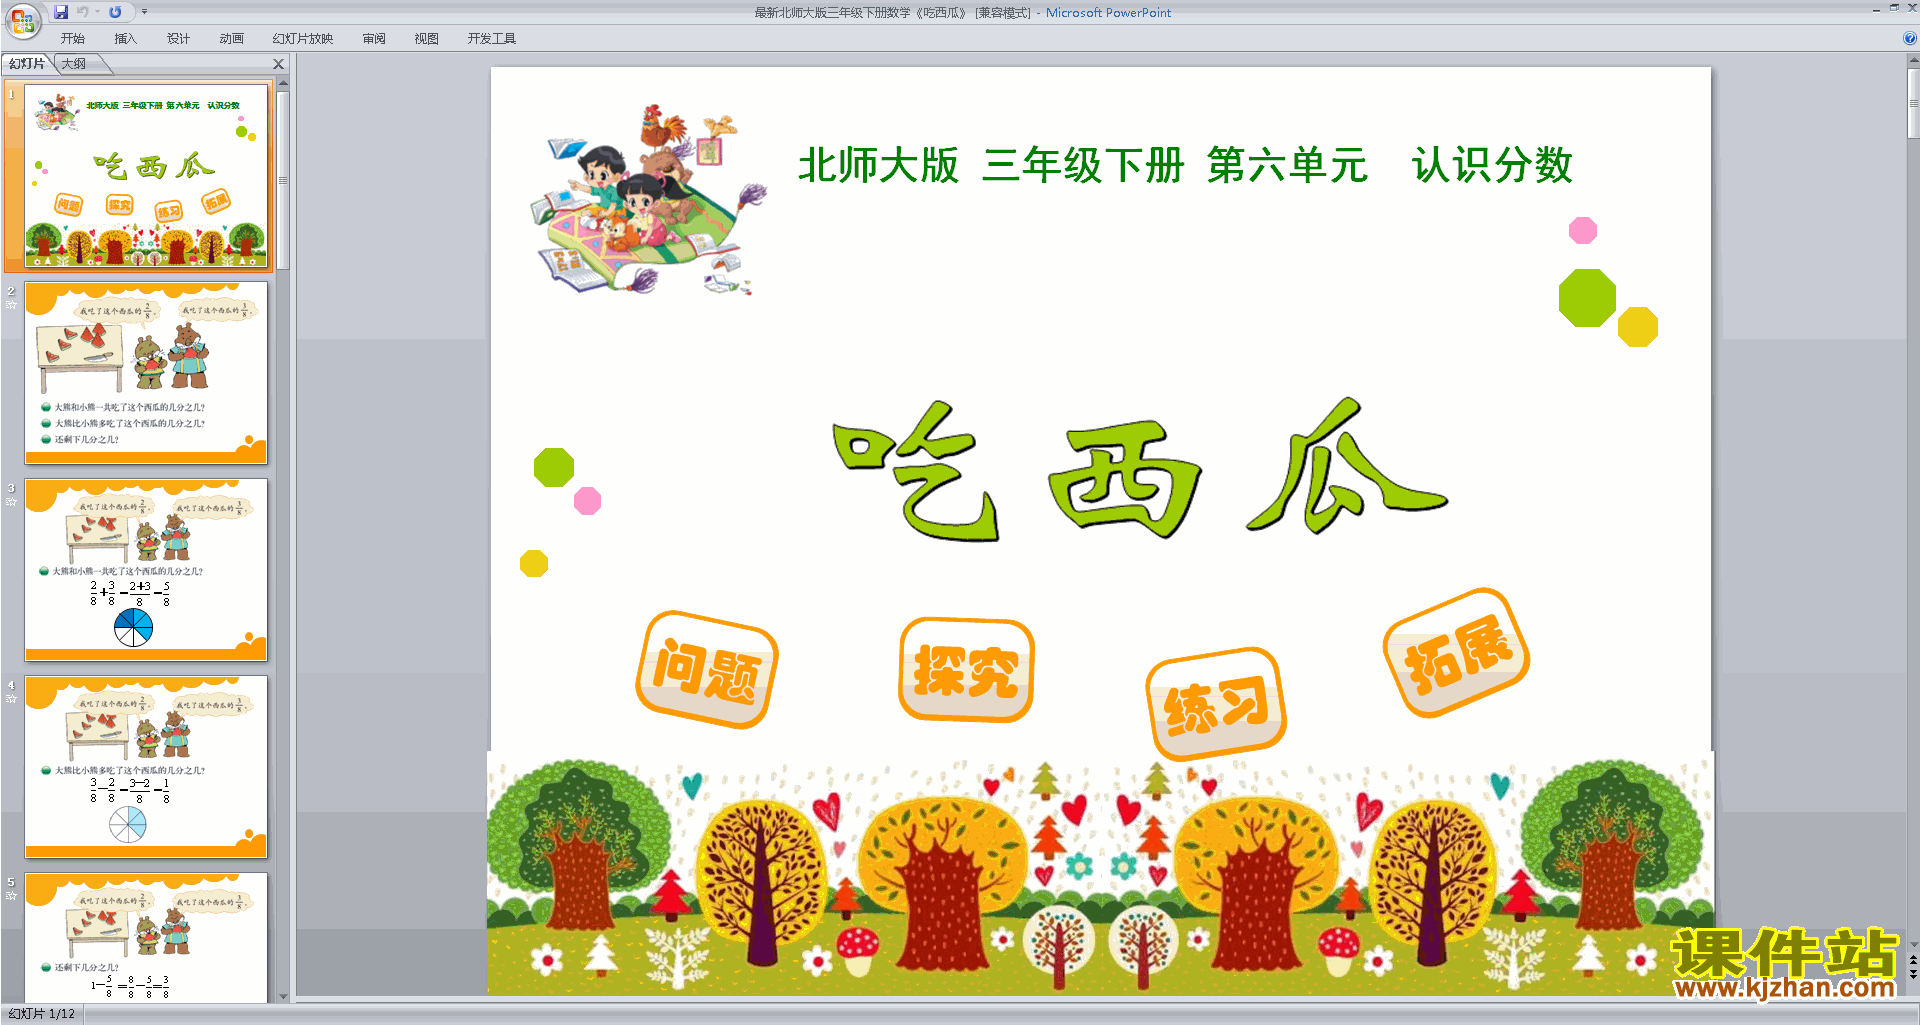Go to next slide with double-down arrow

pos(1913,975)
